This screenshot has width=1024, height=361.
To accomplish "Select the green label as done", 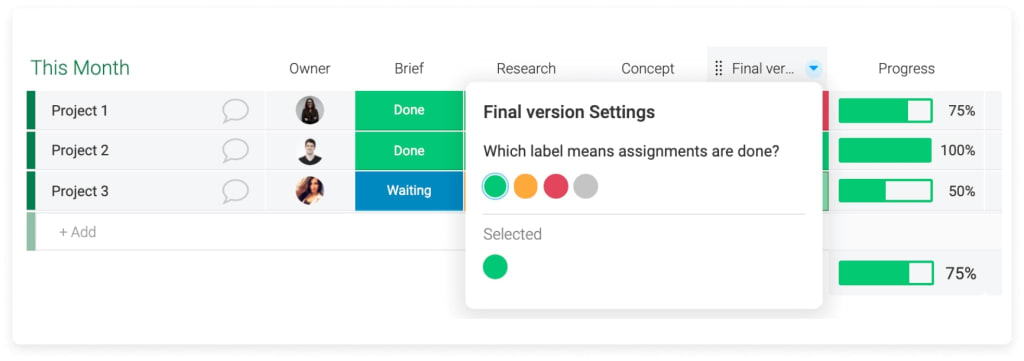I will (x=496, y=187).
